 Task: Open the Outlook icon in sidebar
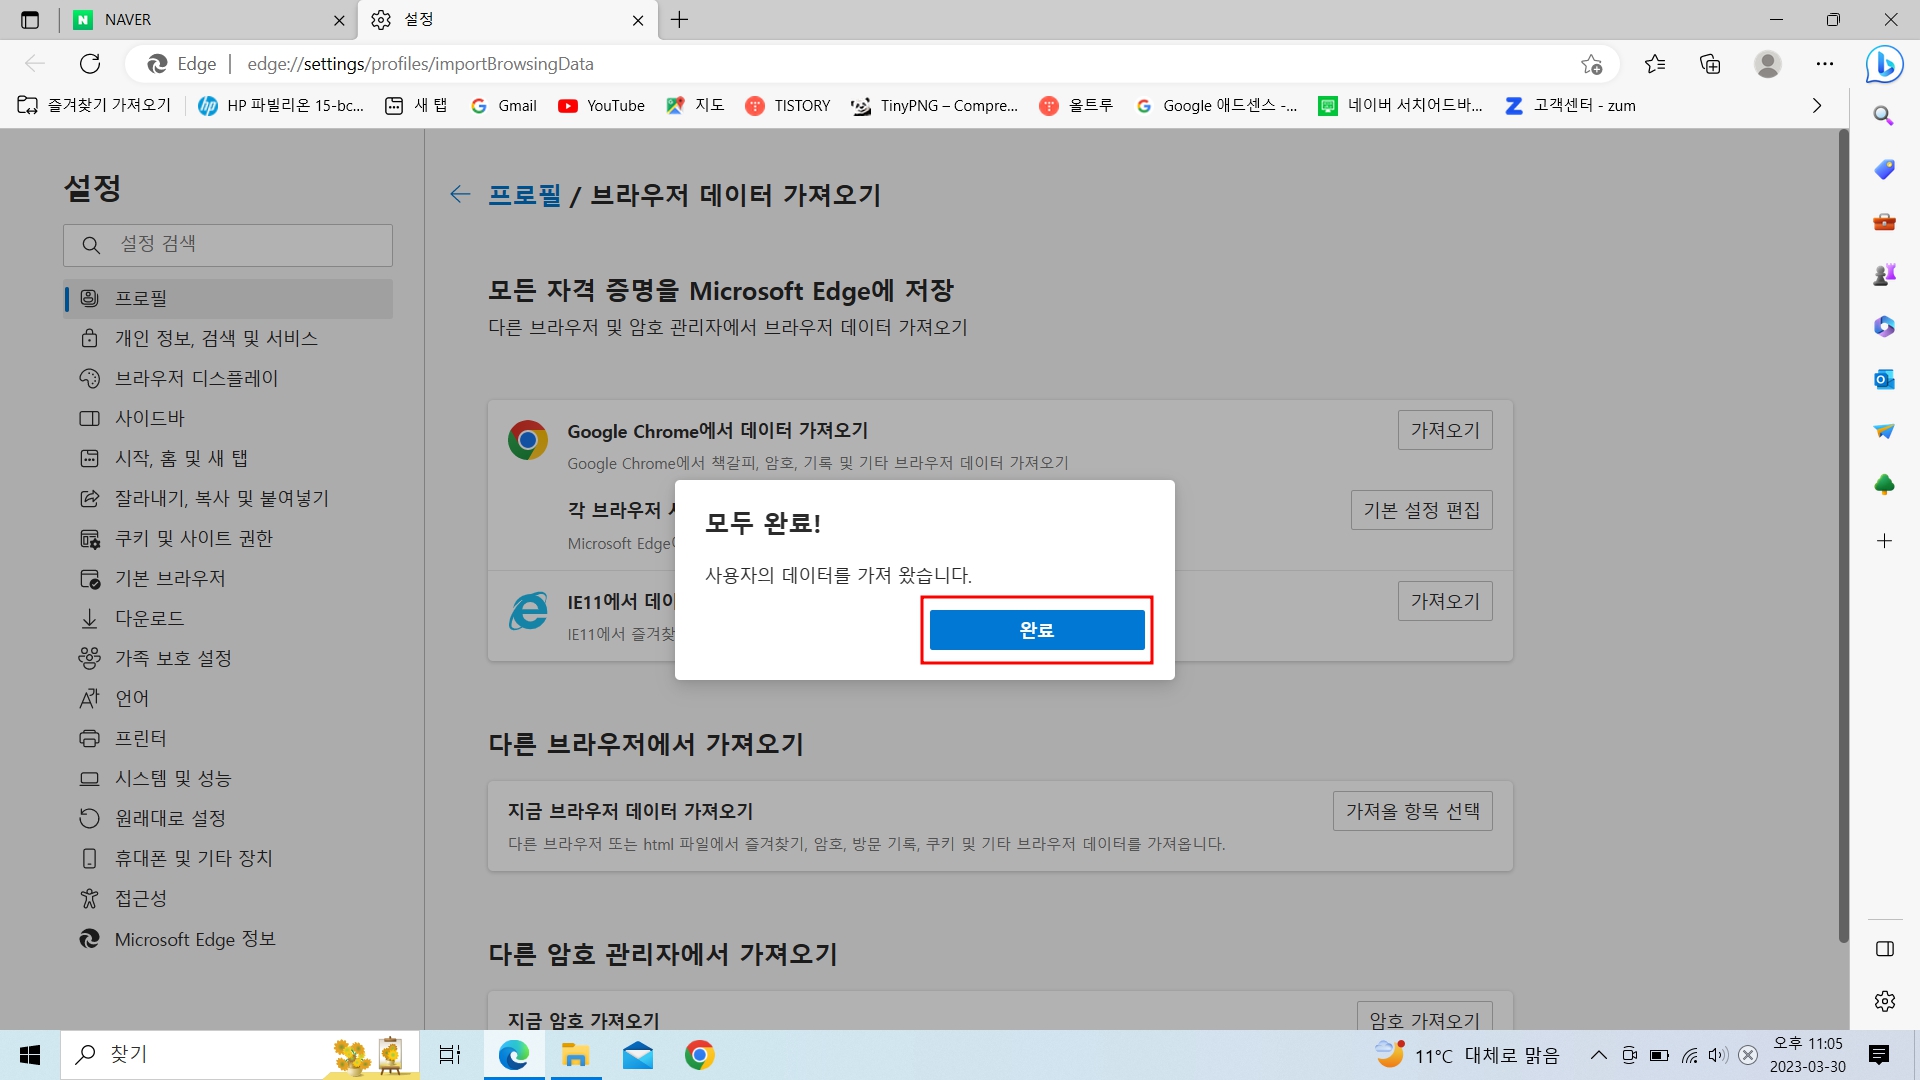[x=1884, y=379]
